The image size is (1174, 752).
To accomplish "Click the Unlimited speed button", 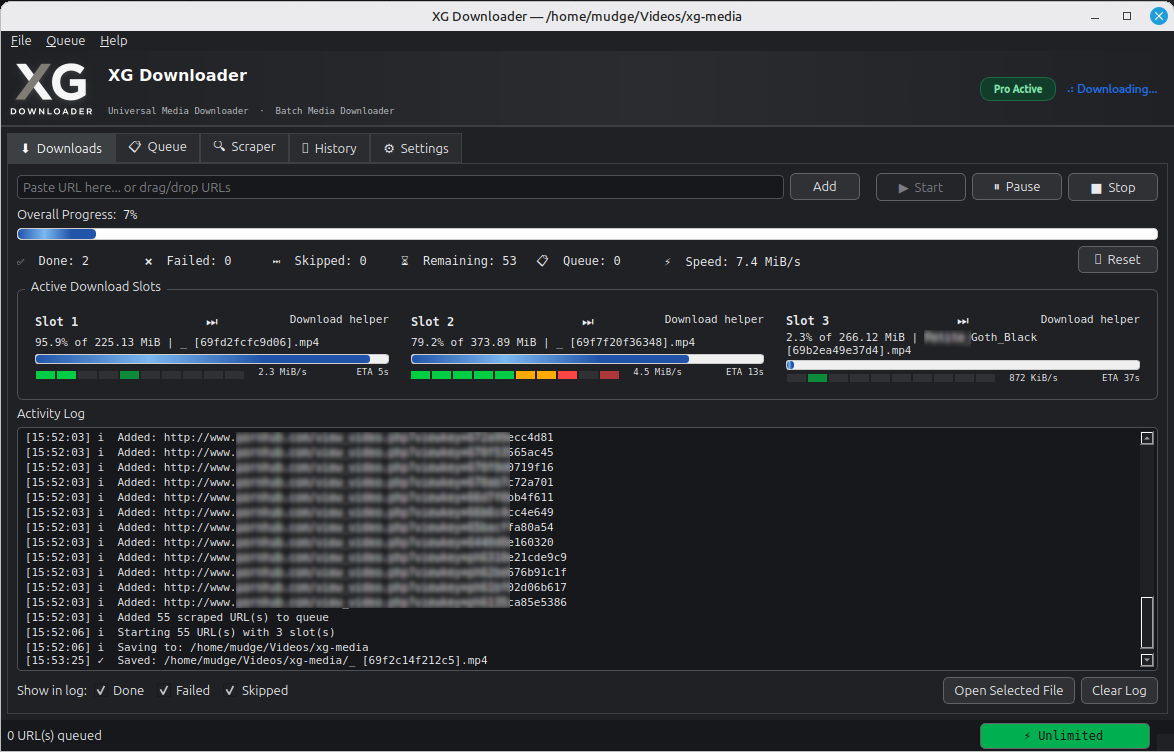I will (x=1064, y=736).
